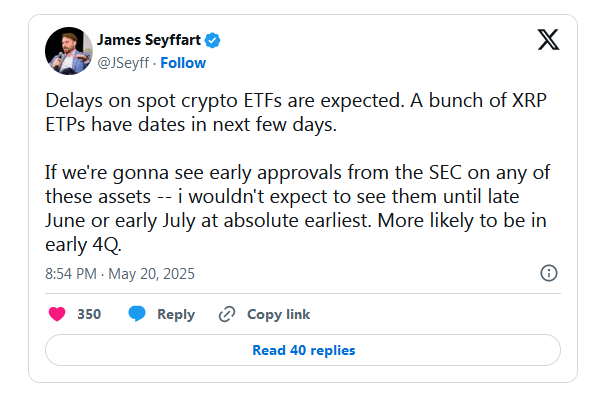Open the X logo in the tweet corner
Image resolution: width=600 pixels, height=396 pixels.
coord(548,39)
